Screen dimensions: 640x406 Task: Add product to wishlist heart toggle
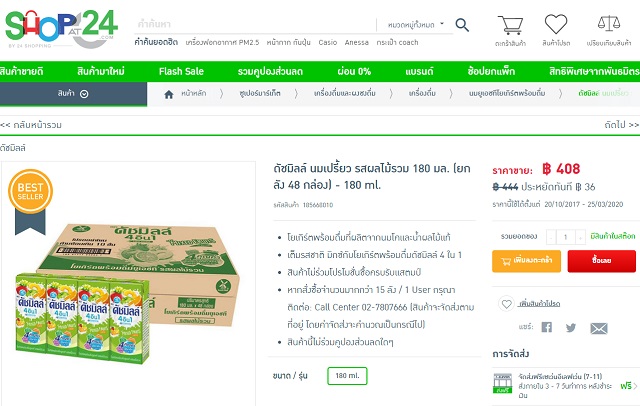pyautogui.click(x=507, y=304)
